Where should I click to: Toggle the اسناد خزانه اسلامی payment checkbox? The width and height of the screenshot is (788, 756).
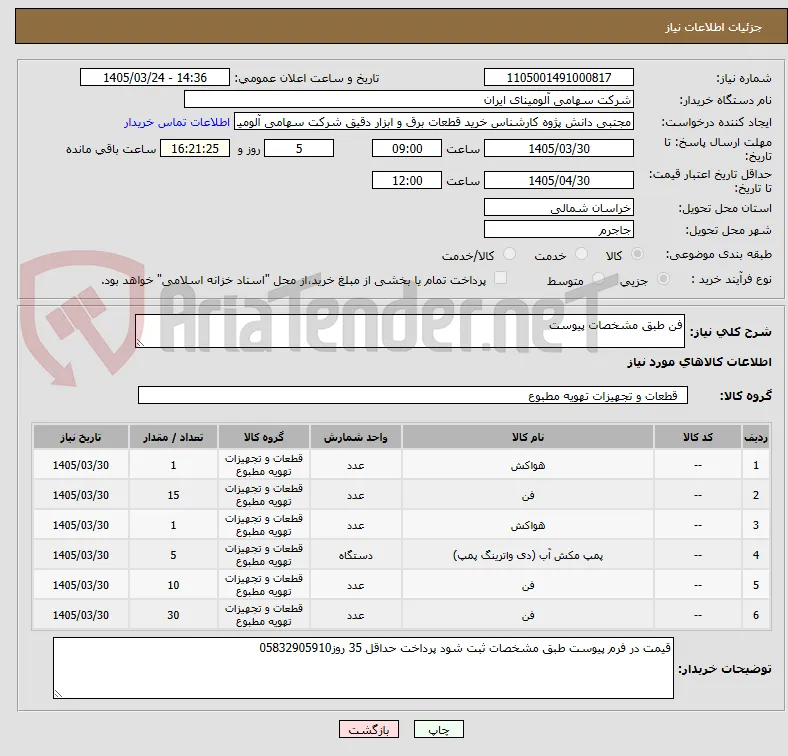click(x=501, y=278)
